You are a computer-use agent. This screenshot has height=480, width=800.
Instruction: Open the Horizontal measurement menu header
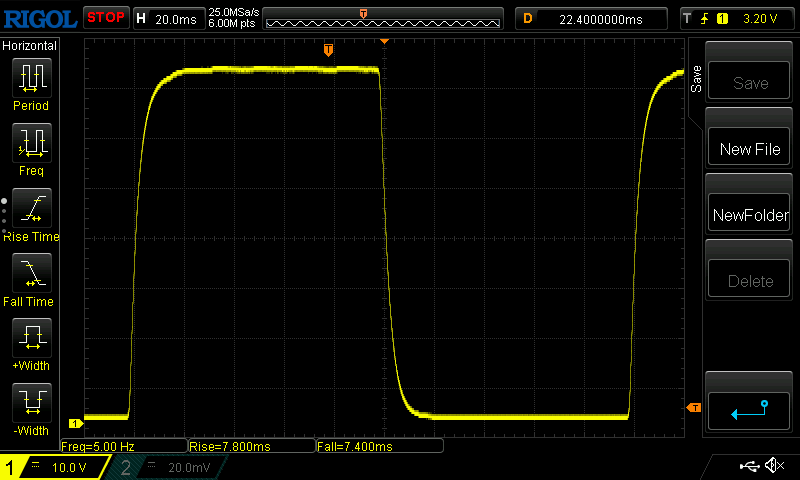click(x=30, y=45)
